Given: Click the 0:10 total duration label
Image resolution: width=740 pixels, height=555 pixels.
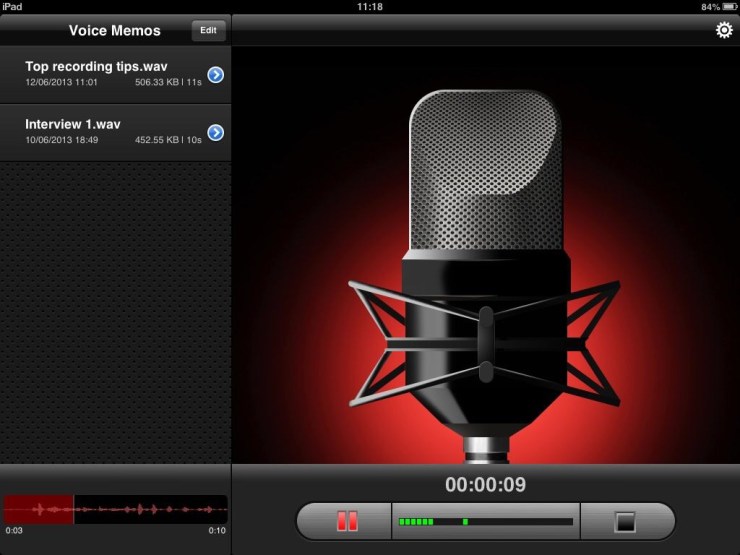Looking at the screenshot, I should [217, 531].
